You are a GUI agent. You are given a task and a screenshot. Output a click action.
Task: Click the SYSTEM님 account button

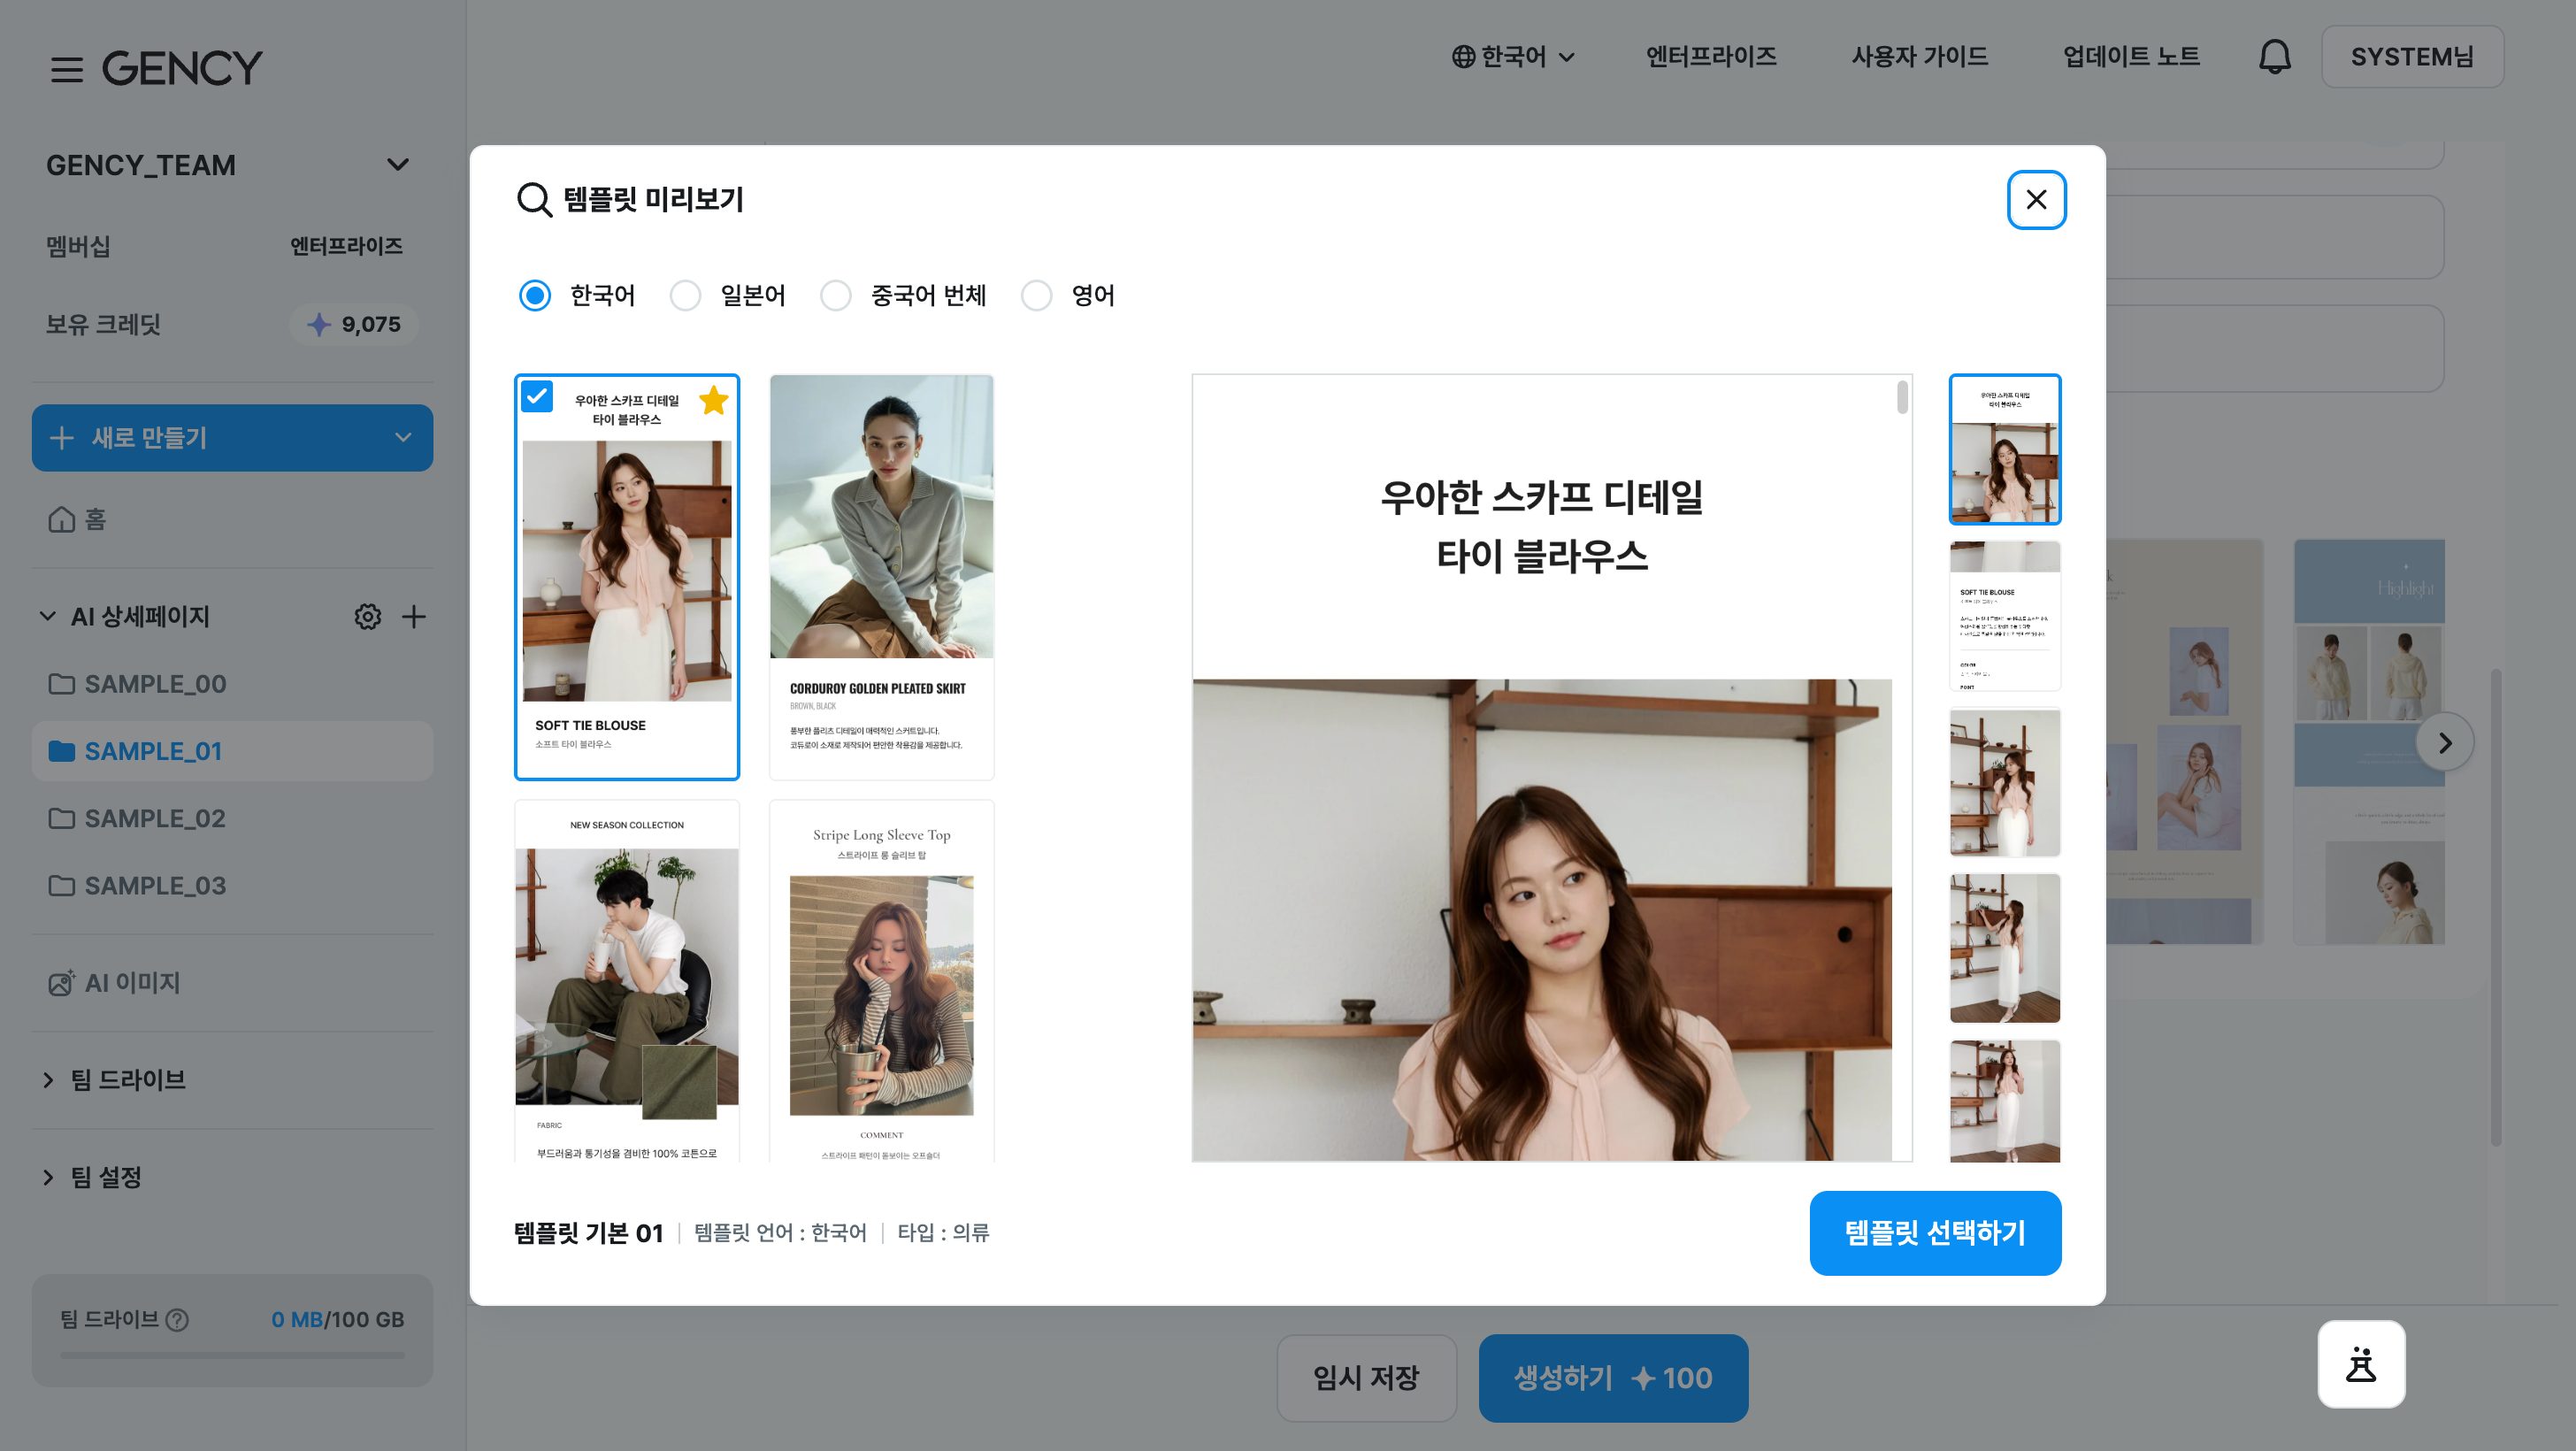[2412, 57]
